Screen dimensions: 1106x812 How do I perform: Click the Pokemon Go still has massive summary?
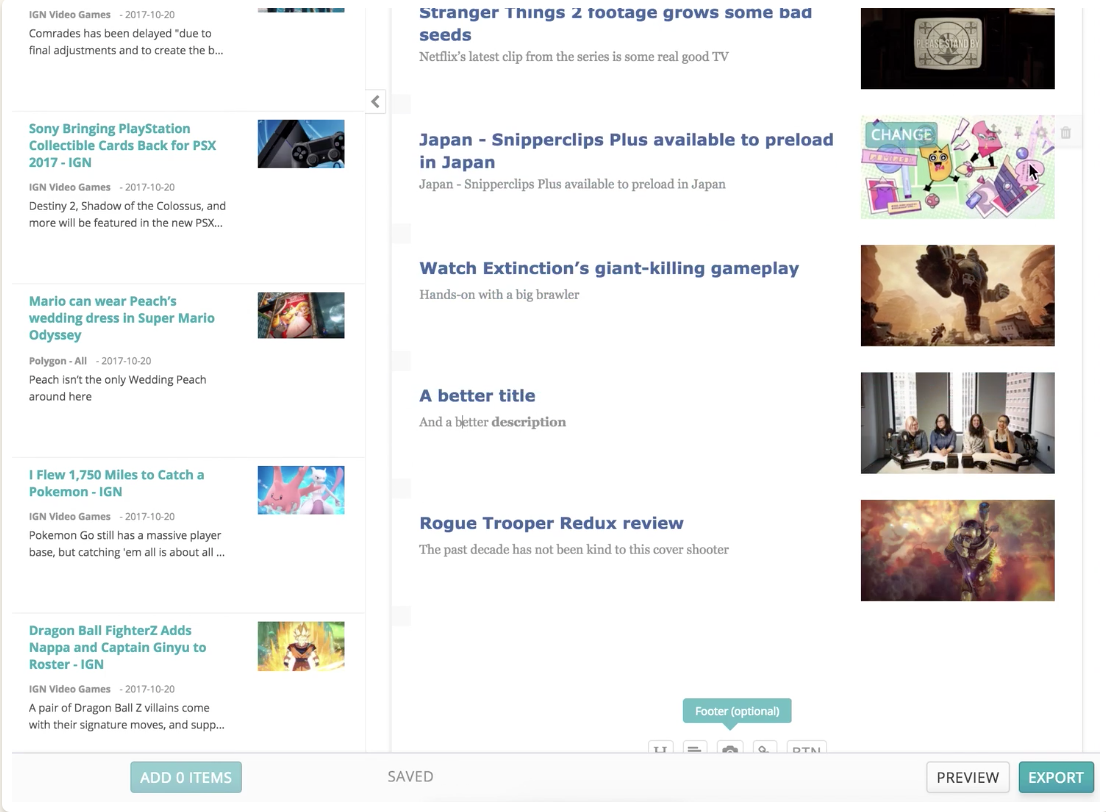(127, 544)
